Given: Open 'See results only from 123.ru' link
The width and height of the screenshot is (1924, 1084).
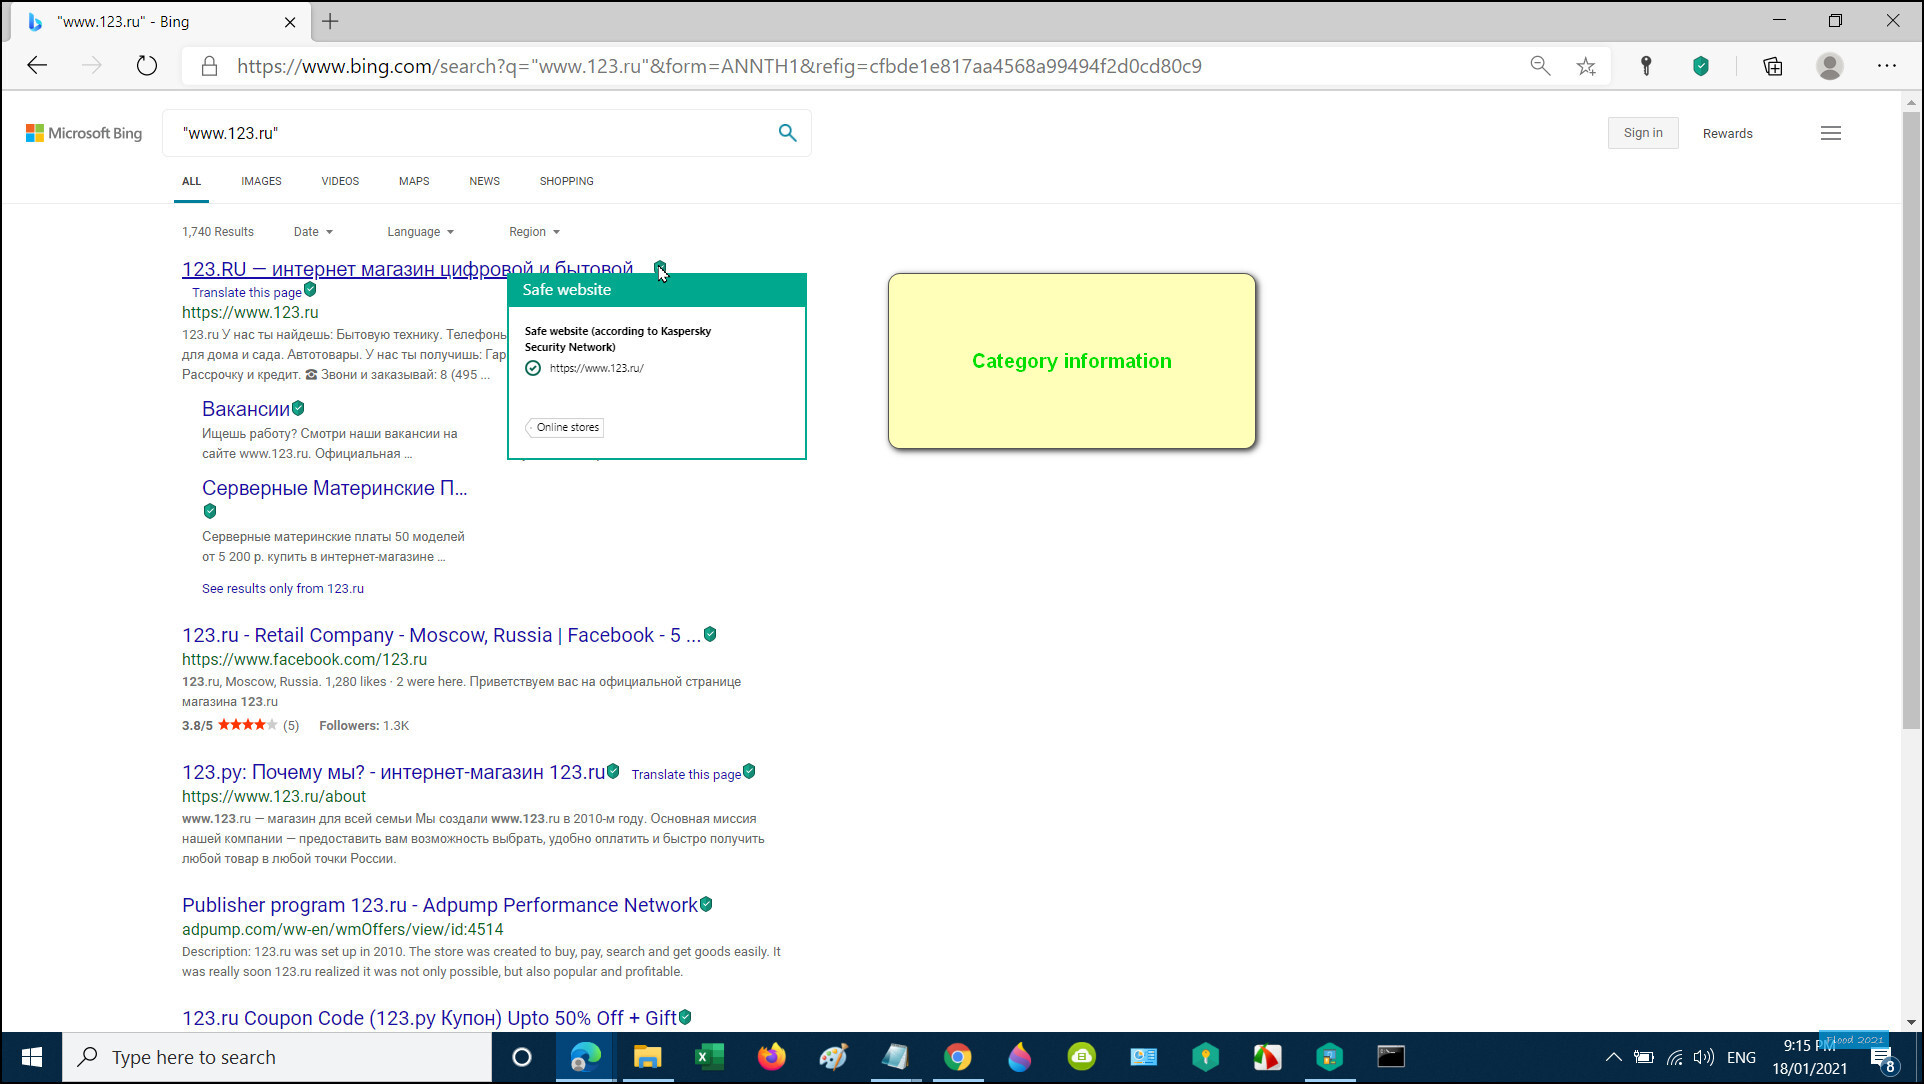Looking at the screenshot, I should click(282, 588).
